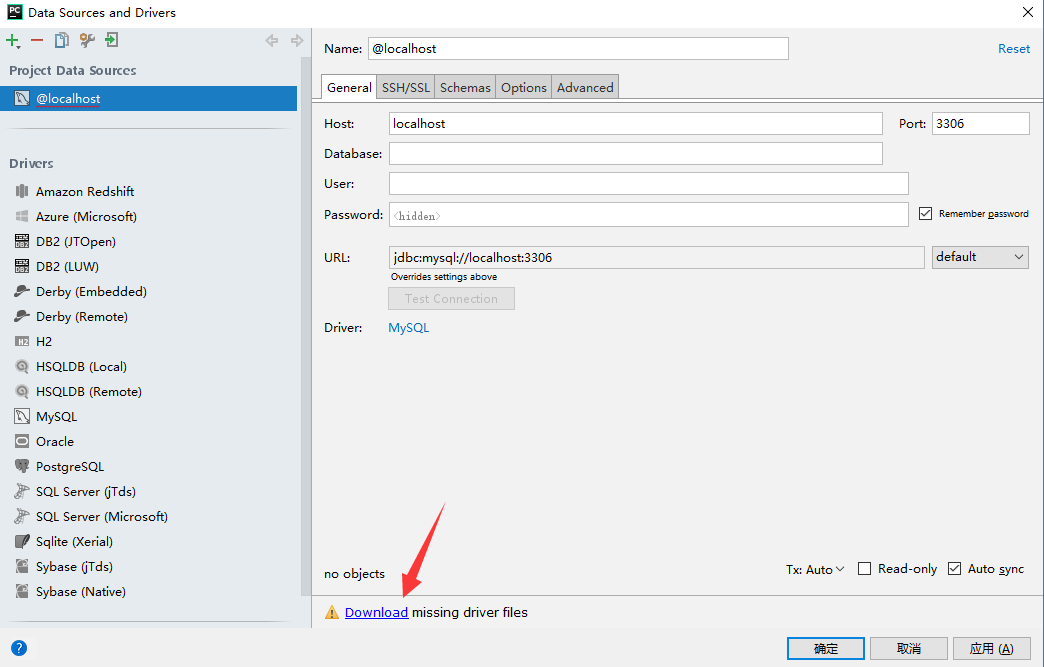Select the DB2 (LUW) driver icon
Screen dimensions: 1044x667
22,266
